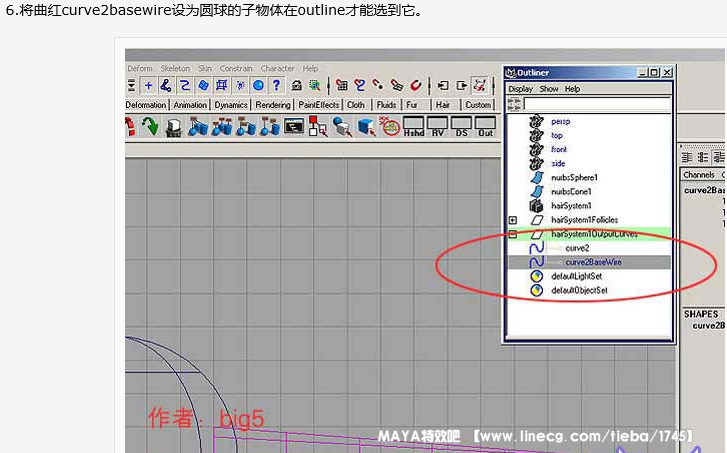
Task: Select the snap to curves magnet icon
Action: point(359,86)
